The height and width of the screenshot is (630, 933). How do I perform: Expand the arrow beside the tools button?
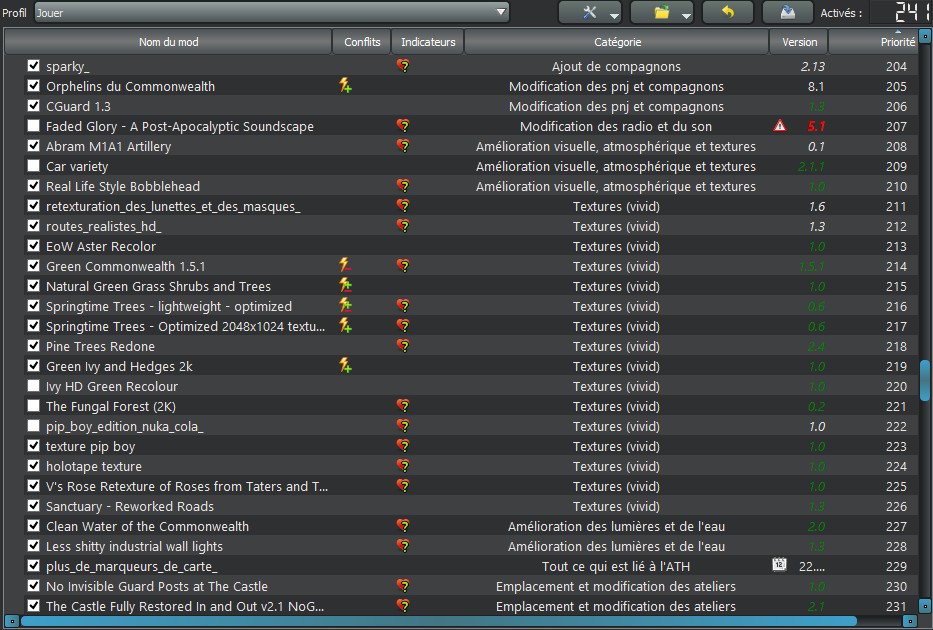(615, 15)
